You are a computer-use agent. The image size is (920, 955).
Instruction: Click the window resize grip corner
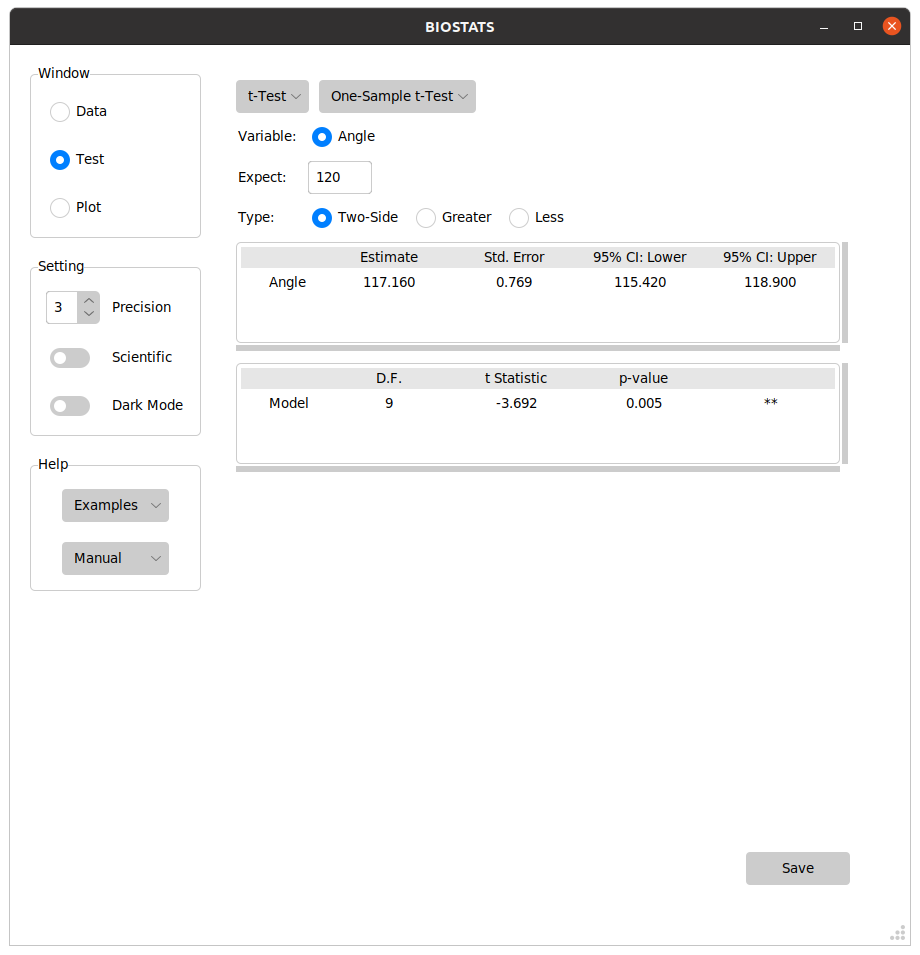coord(897,933)
